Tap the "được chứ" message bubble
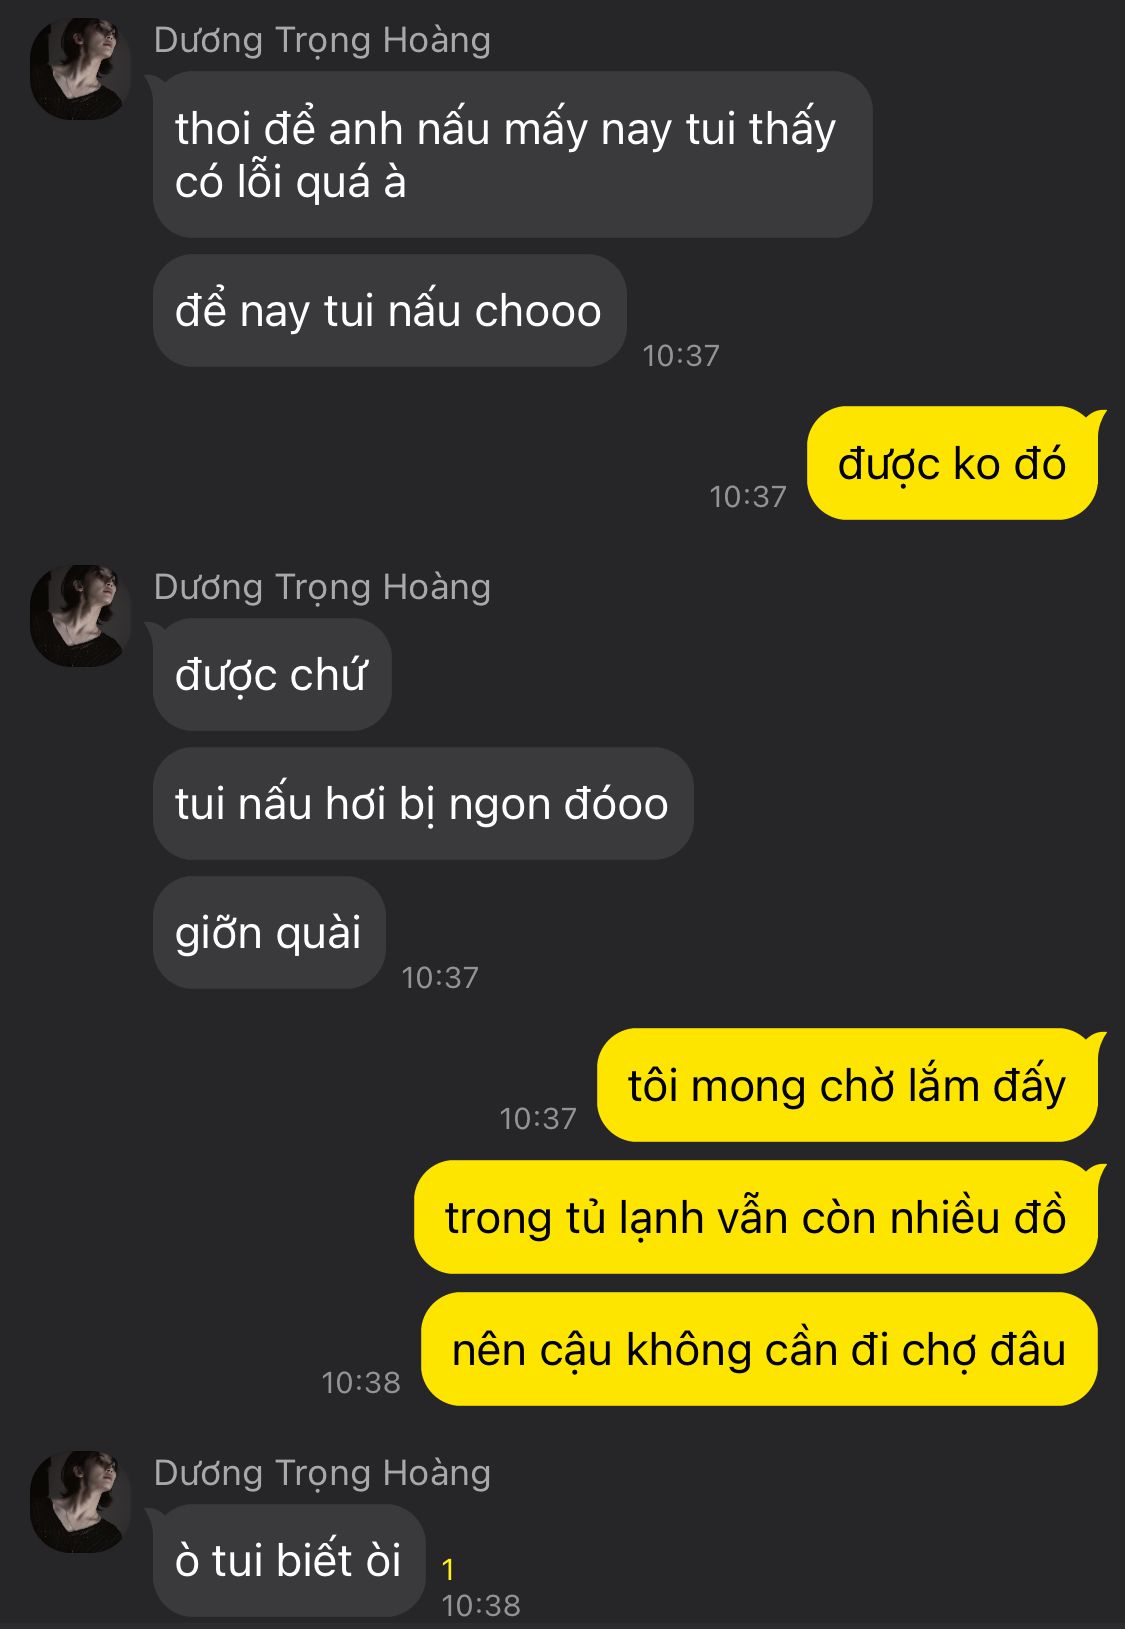 pyautogui.click(x=272, y=674)
